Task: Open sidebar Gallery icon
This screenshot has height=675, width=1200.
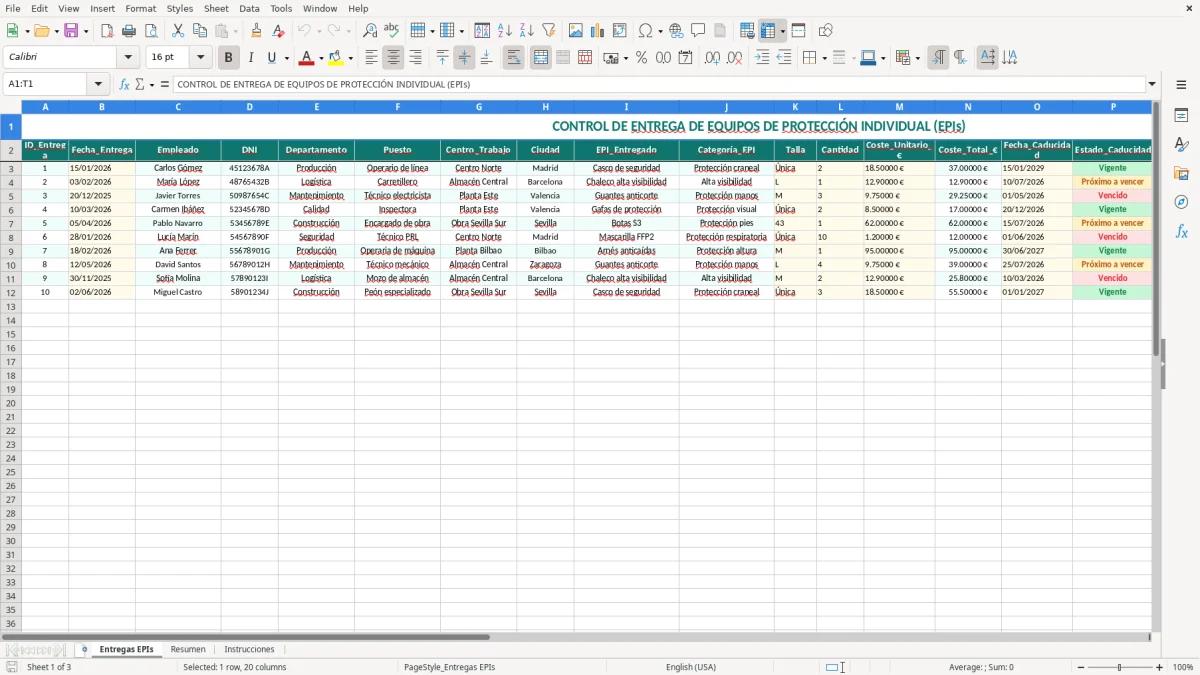Action: click(x=1181, y=174)
